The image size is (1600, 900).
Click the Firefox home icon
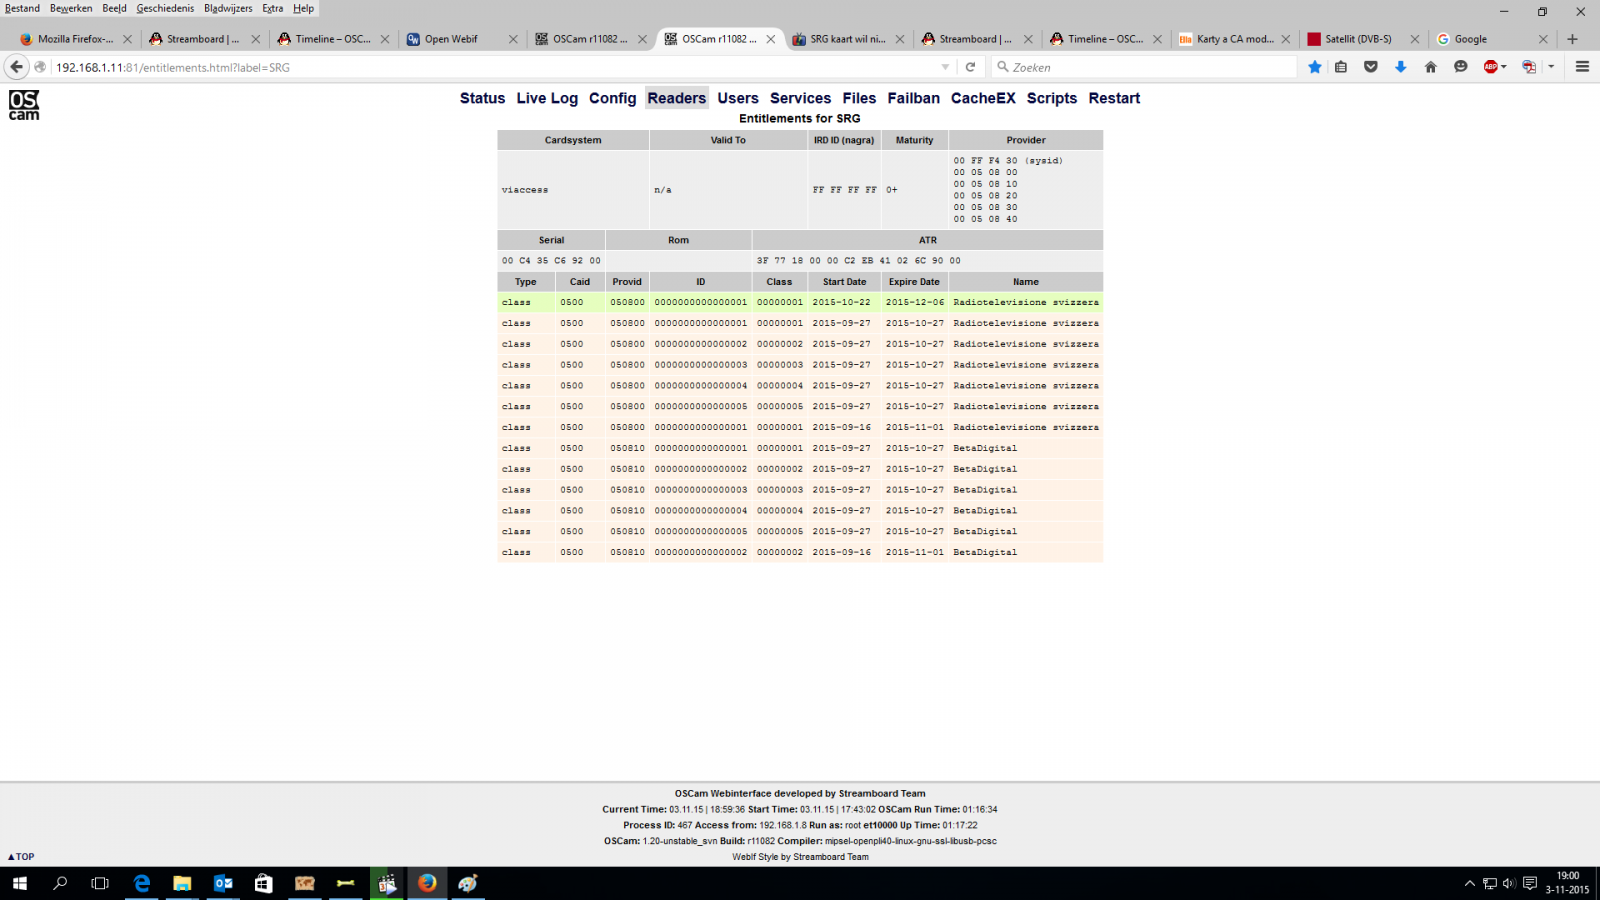[x=1430, y=67]
